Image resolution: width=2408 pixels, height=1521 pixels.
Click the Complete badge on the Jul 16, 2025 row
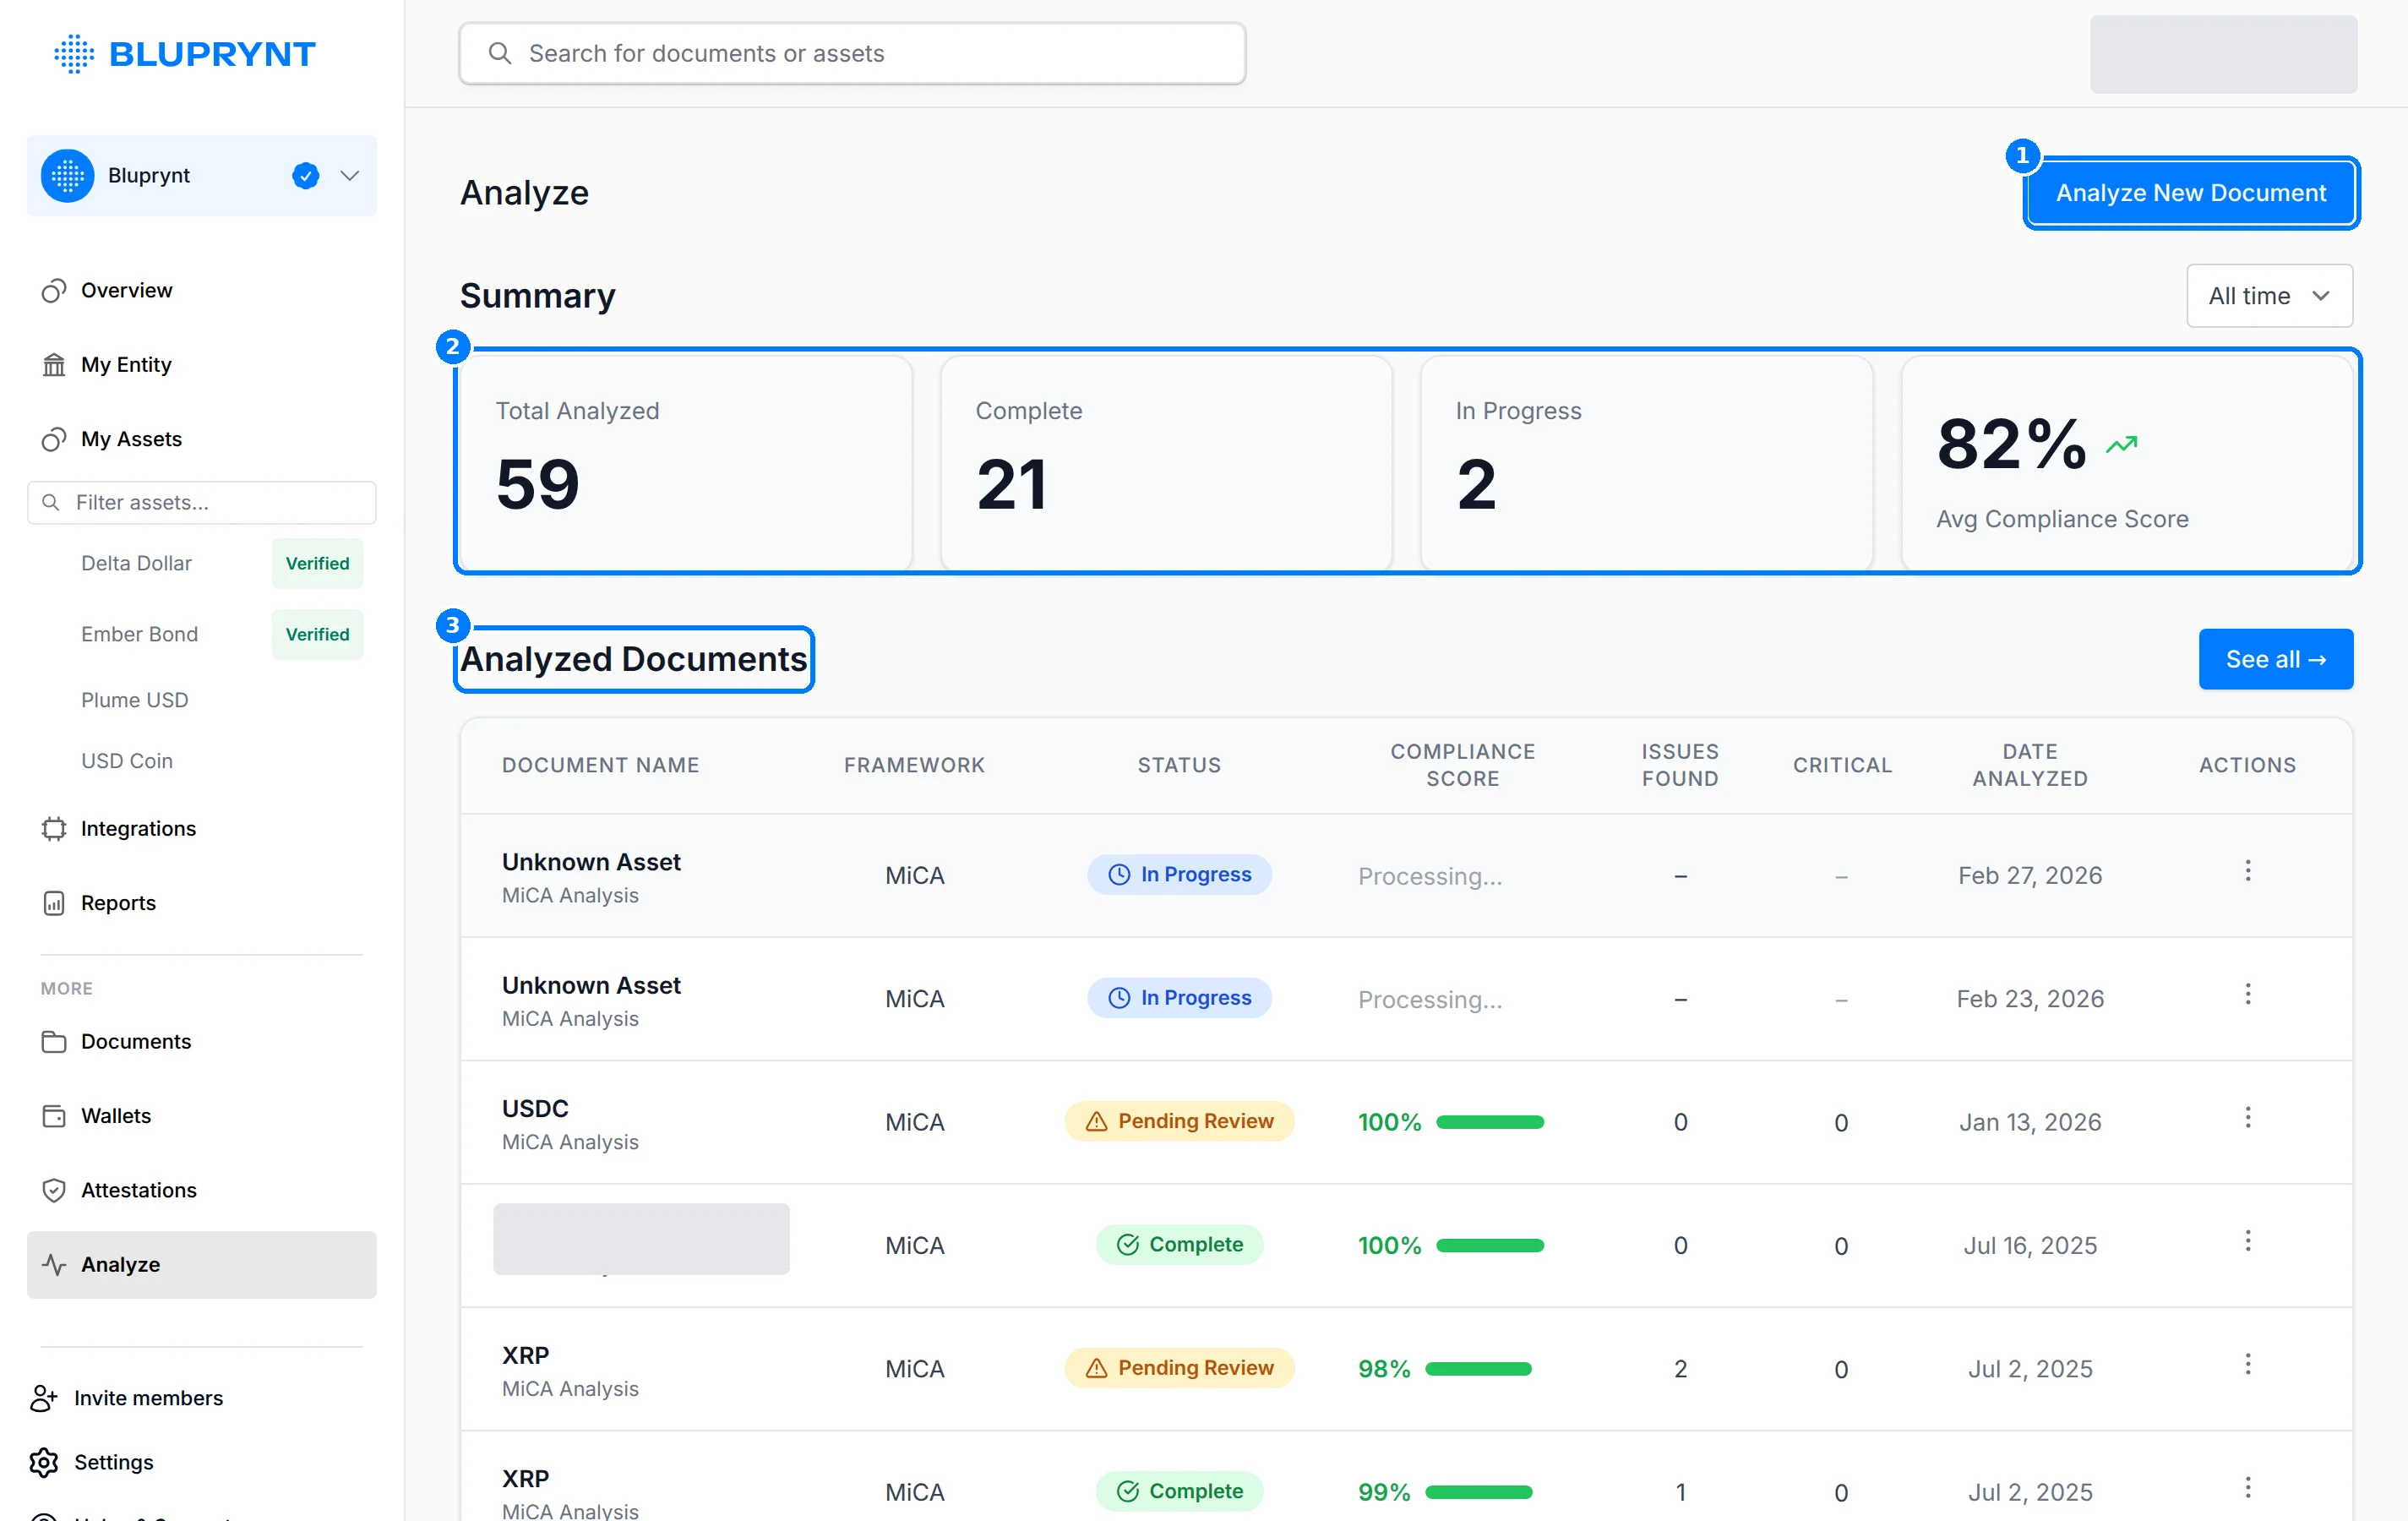pyautogui.click(x=1179, y=1244)
